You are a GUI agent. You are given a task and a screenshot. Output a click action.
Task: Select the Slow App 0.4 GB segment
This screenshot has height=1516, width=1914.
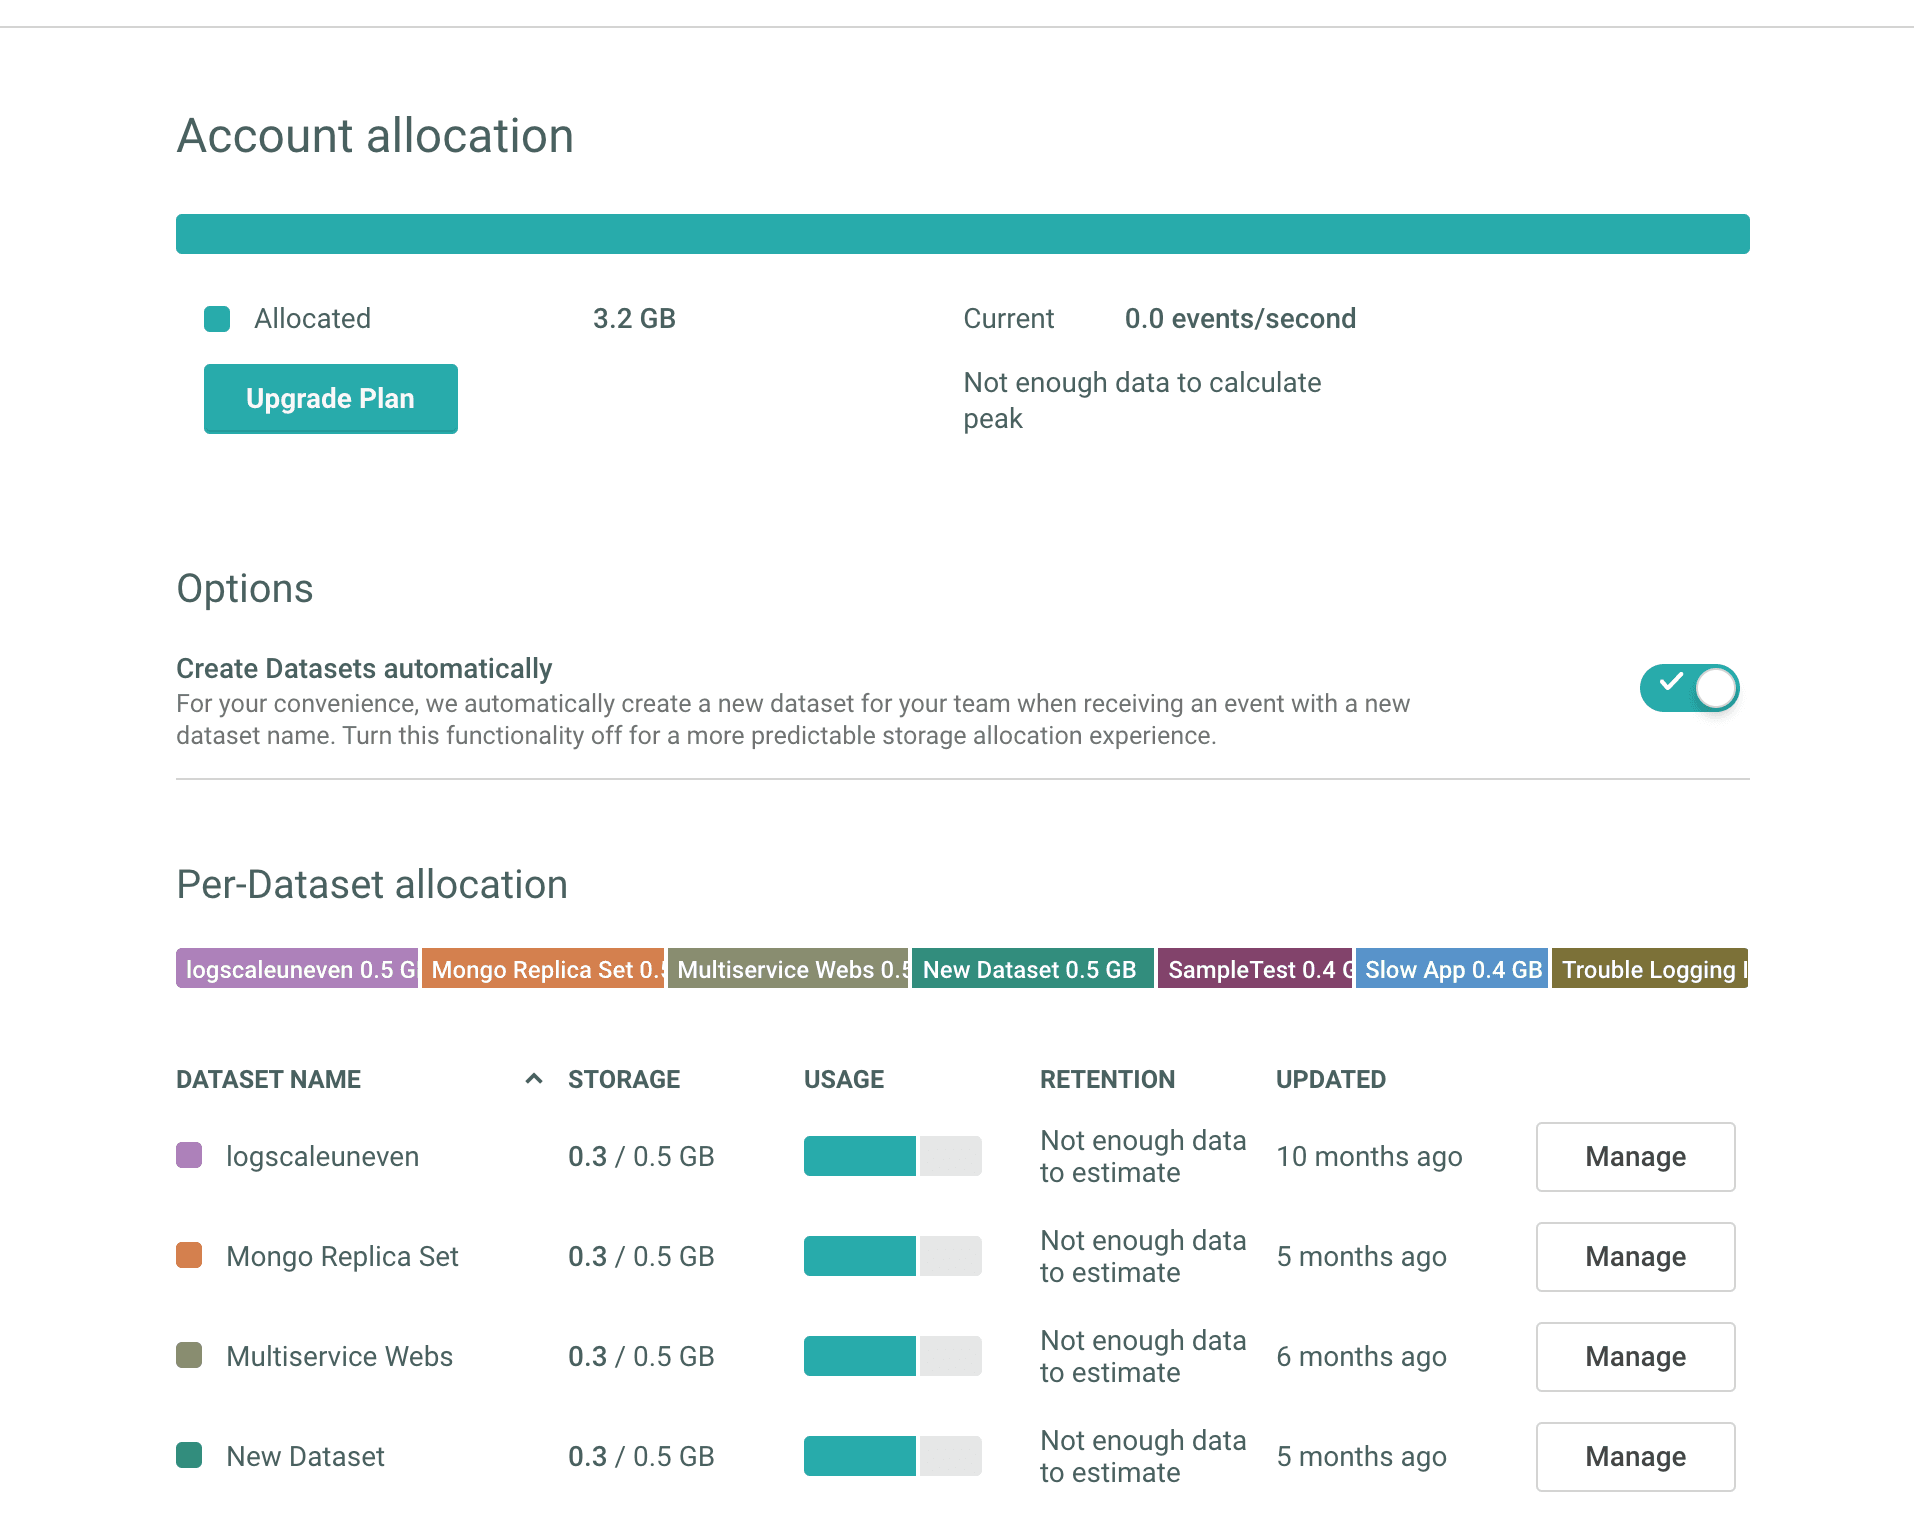[1451, 969]
